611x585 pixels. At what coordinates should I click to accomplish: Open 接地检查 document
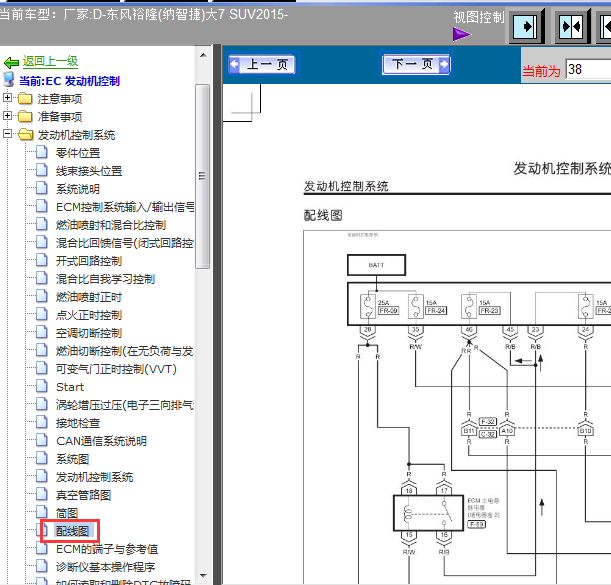click(78, 423)
